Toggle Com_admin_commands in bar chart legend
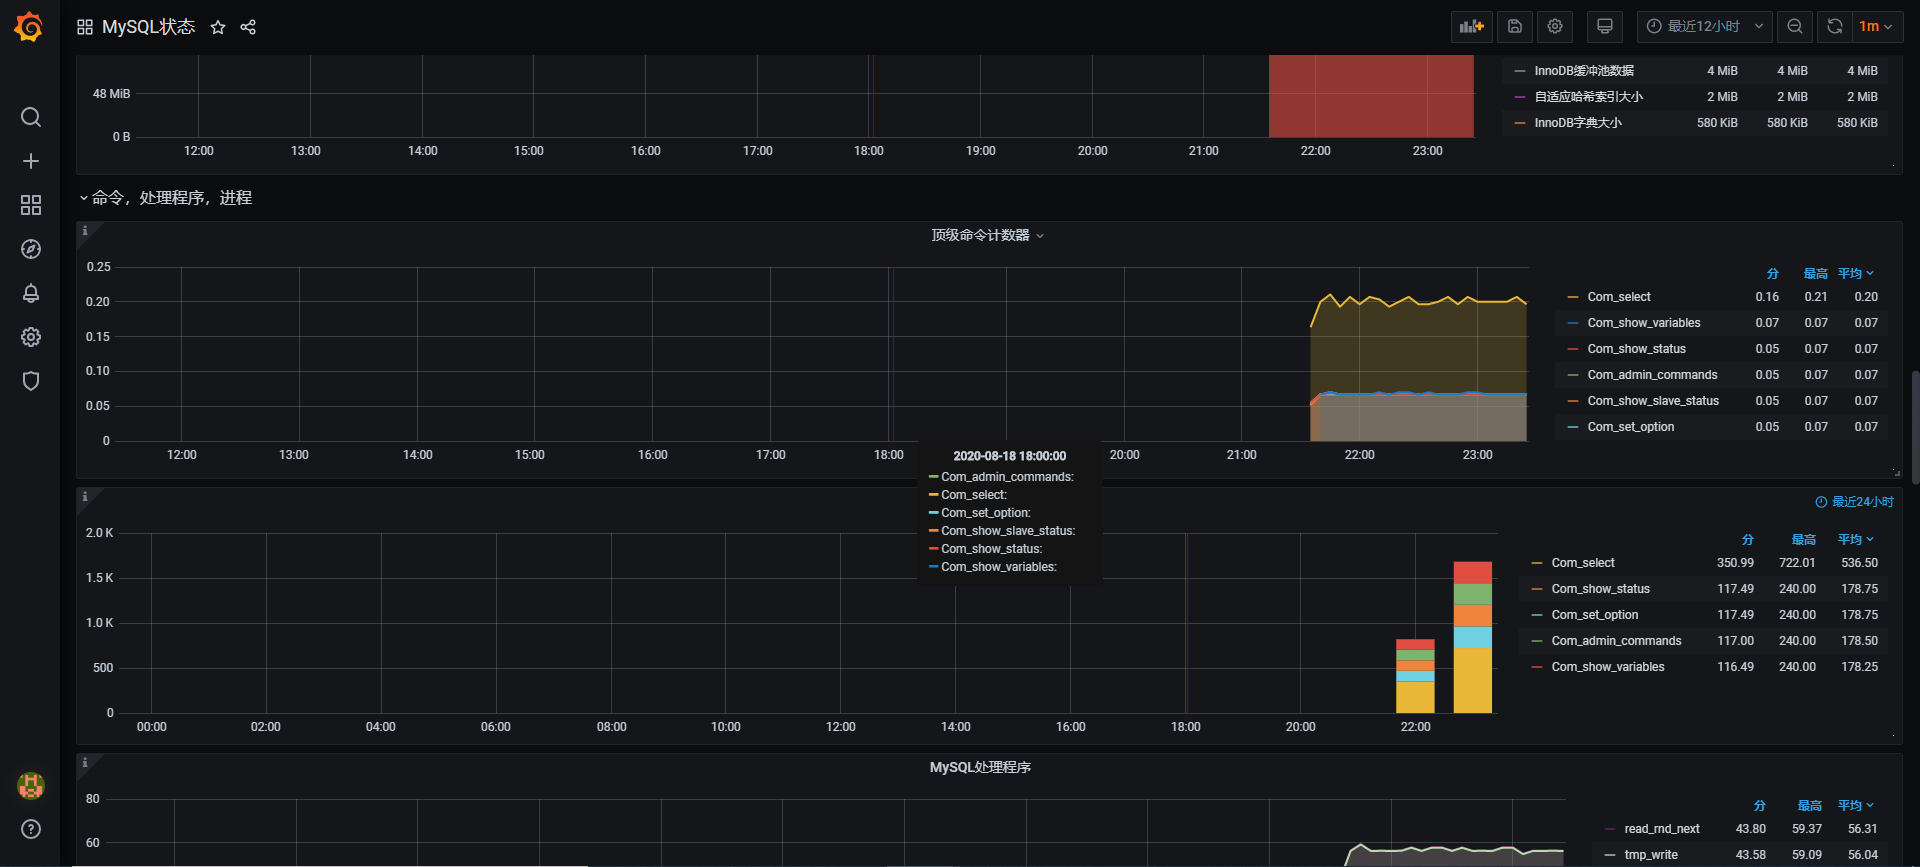Viewport: 1920px width, 867px height. point(1616,641)
